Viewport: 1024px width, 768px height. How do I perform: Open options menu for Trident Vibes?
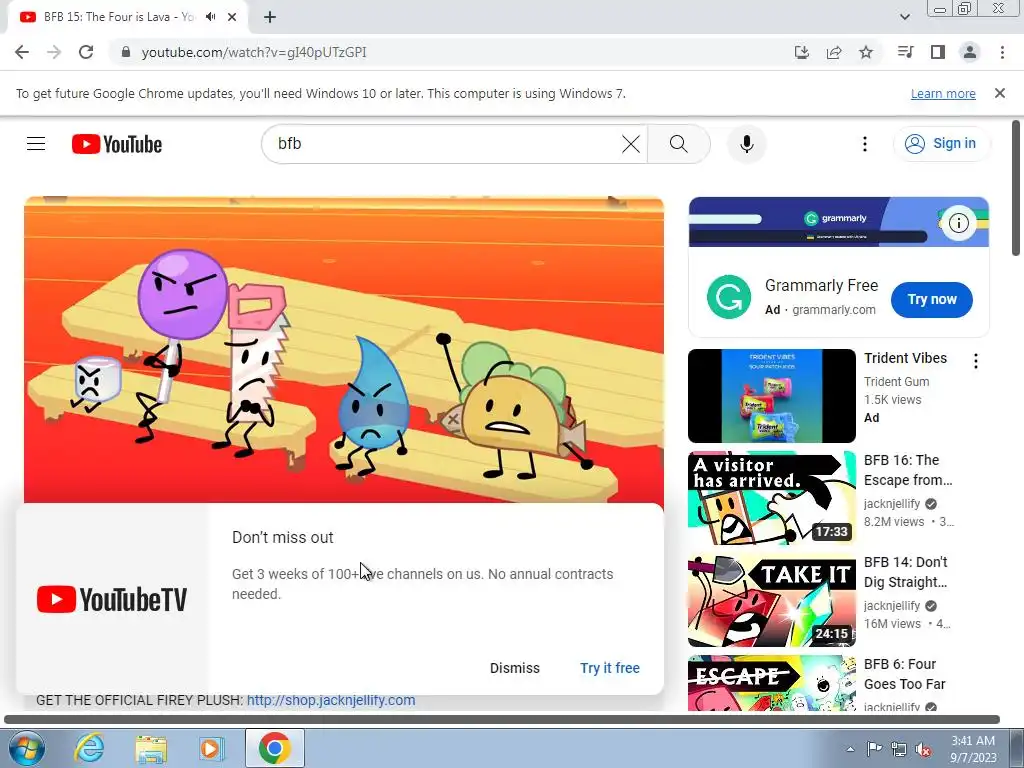[x=976, y=361]
